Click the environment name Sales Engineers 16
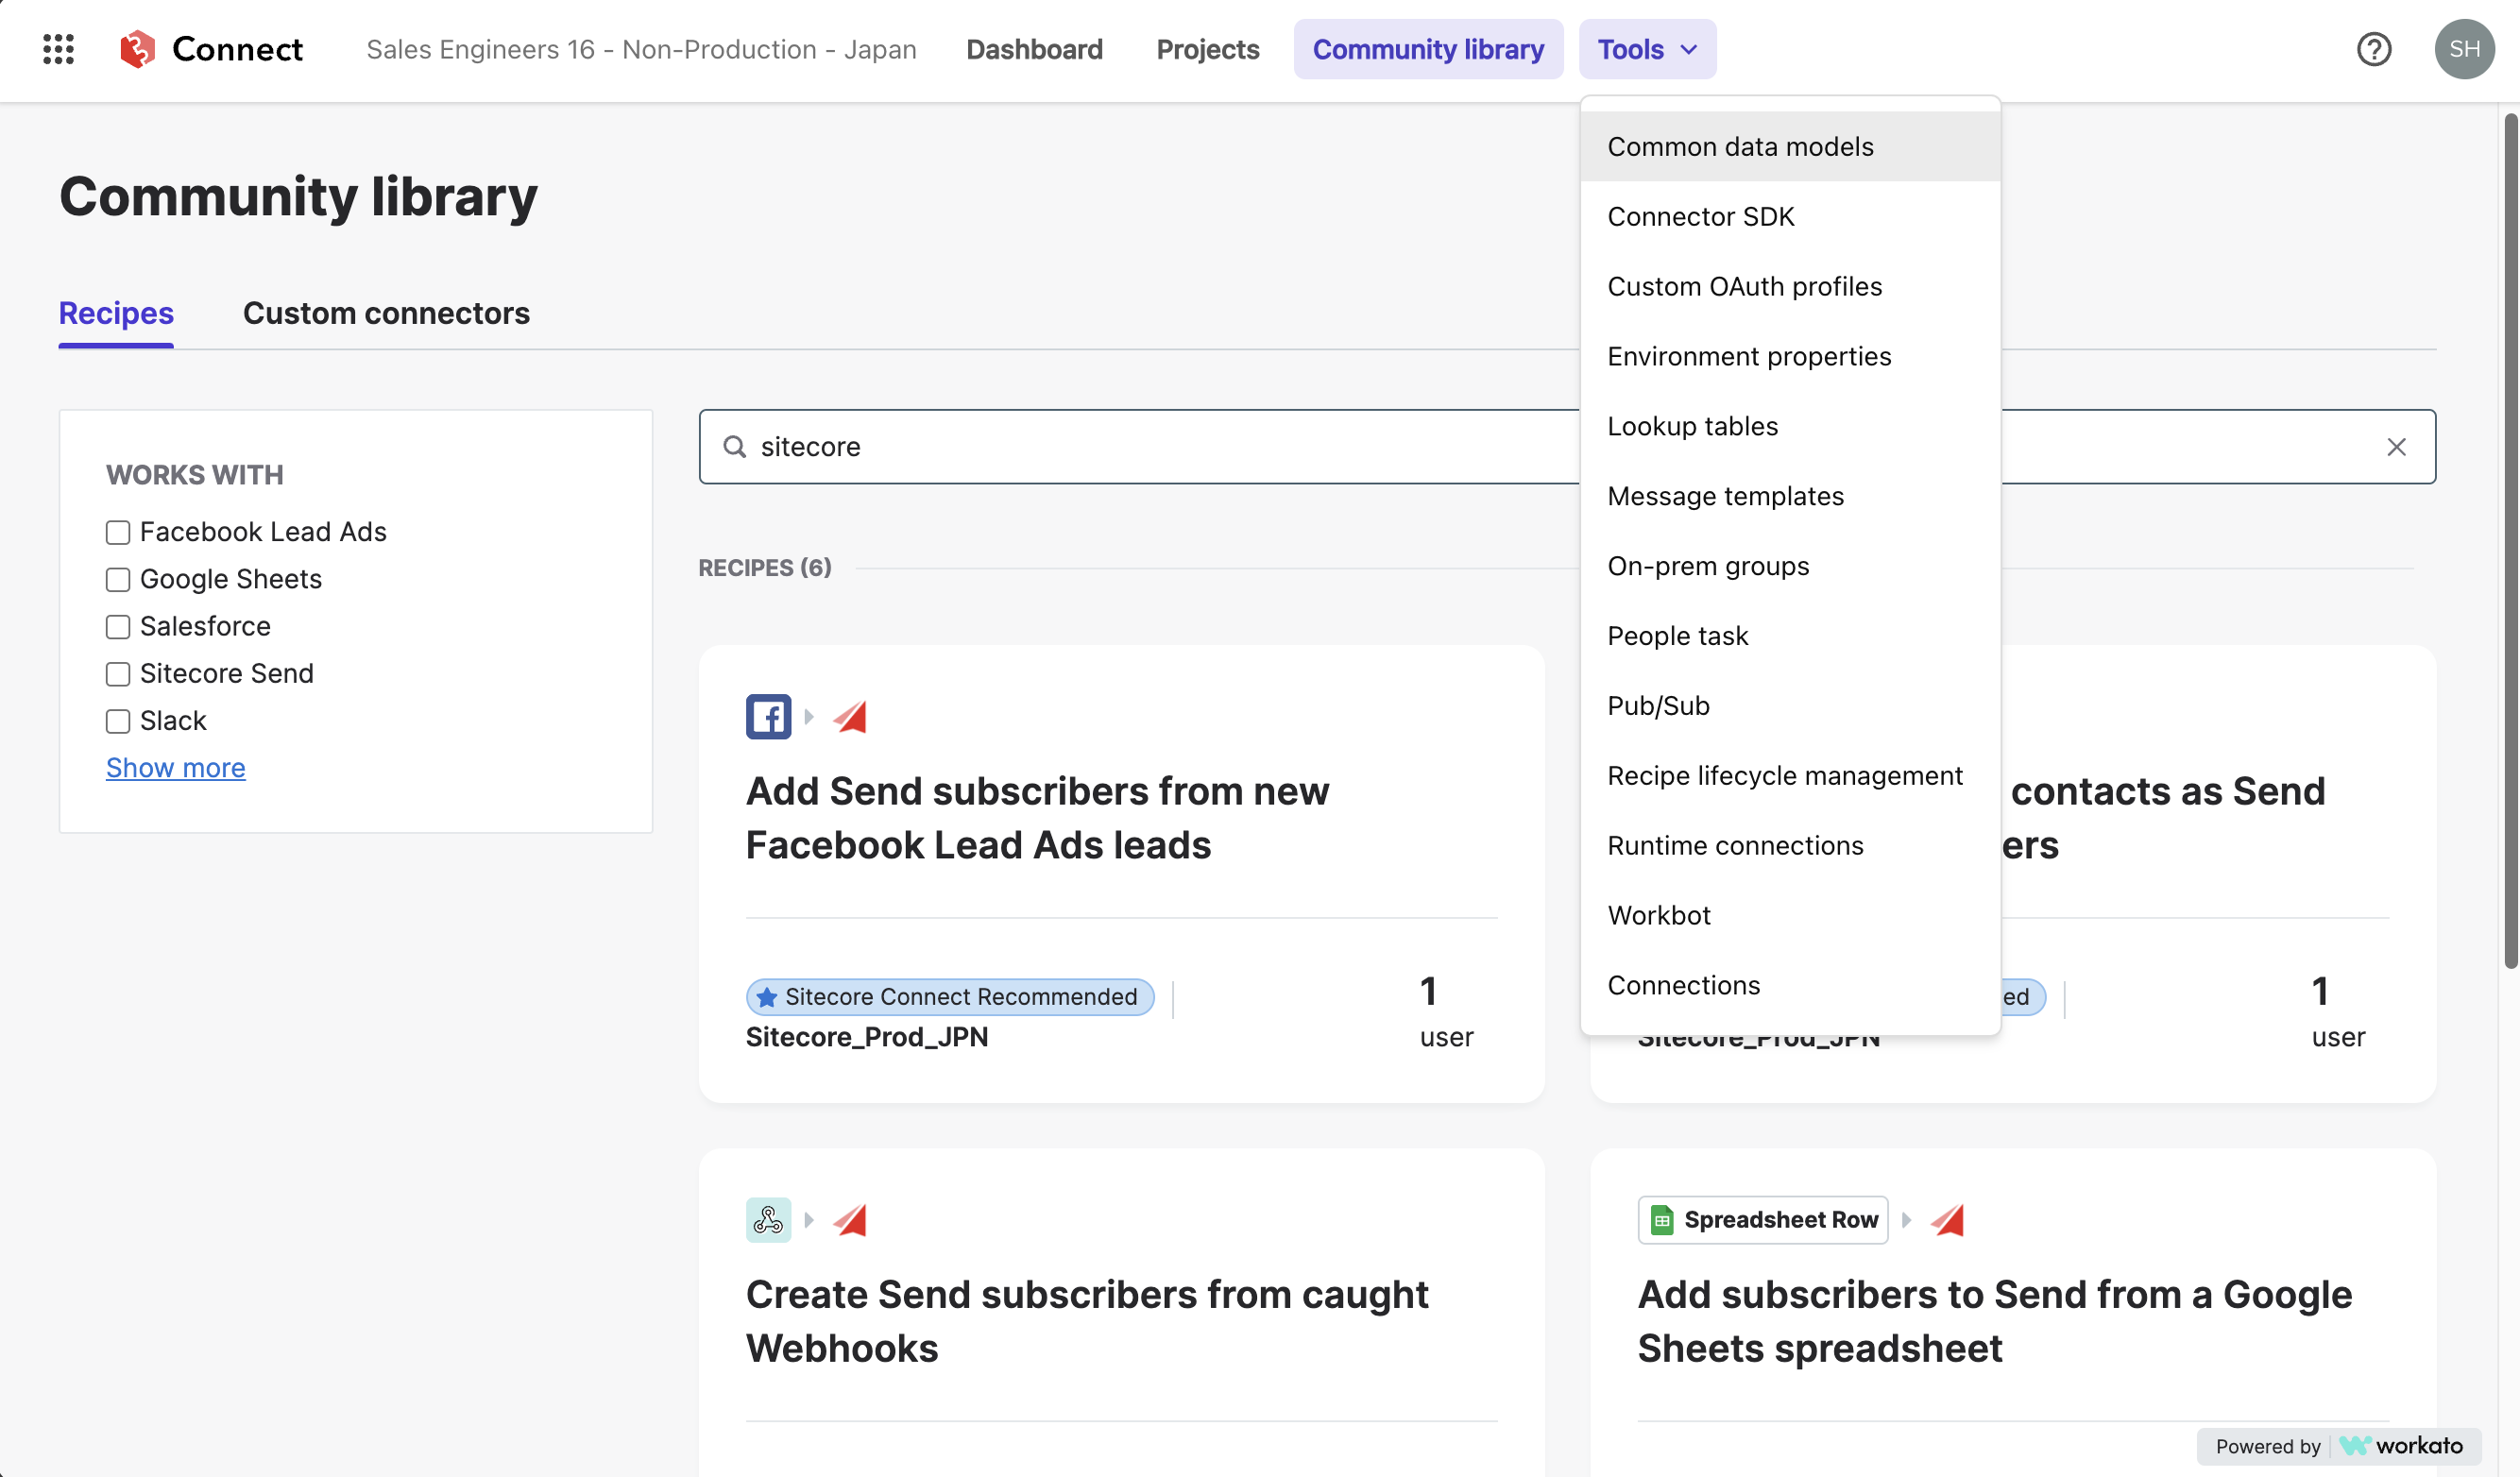 (641, 49)
